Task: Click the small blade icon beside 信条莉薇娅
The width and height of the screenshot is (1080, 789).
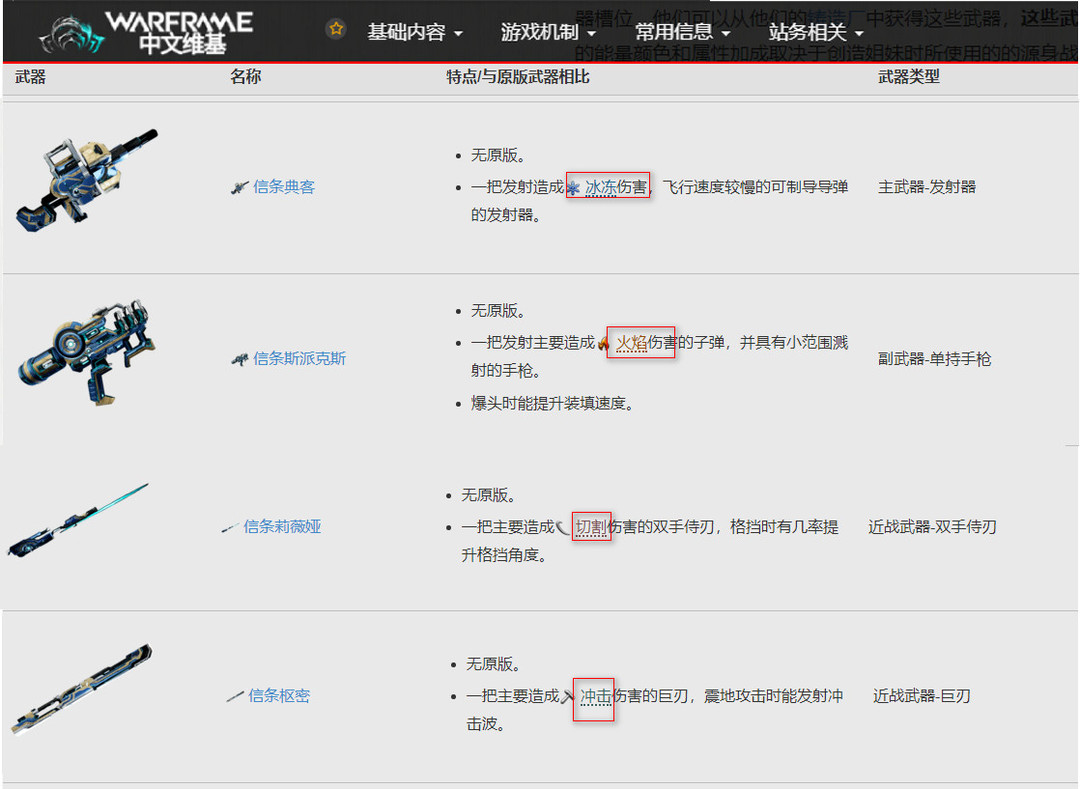Action: tap(229, 528)
